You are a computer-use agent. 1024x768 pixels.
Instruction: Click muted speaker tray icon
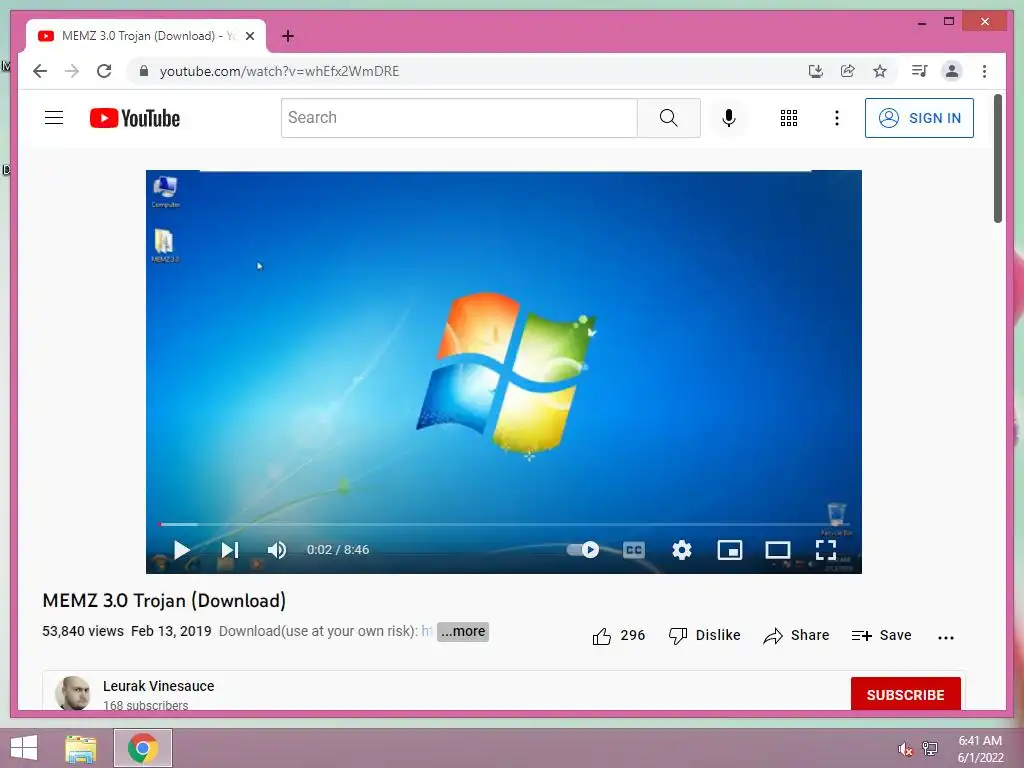[x=905, y=749]
